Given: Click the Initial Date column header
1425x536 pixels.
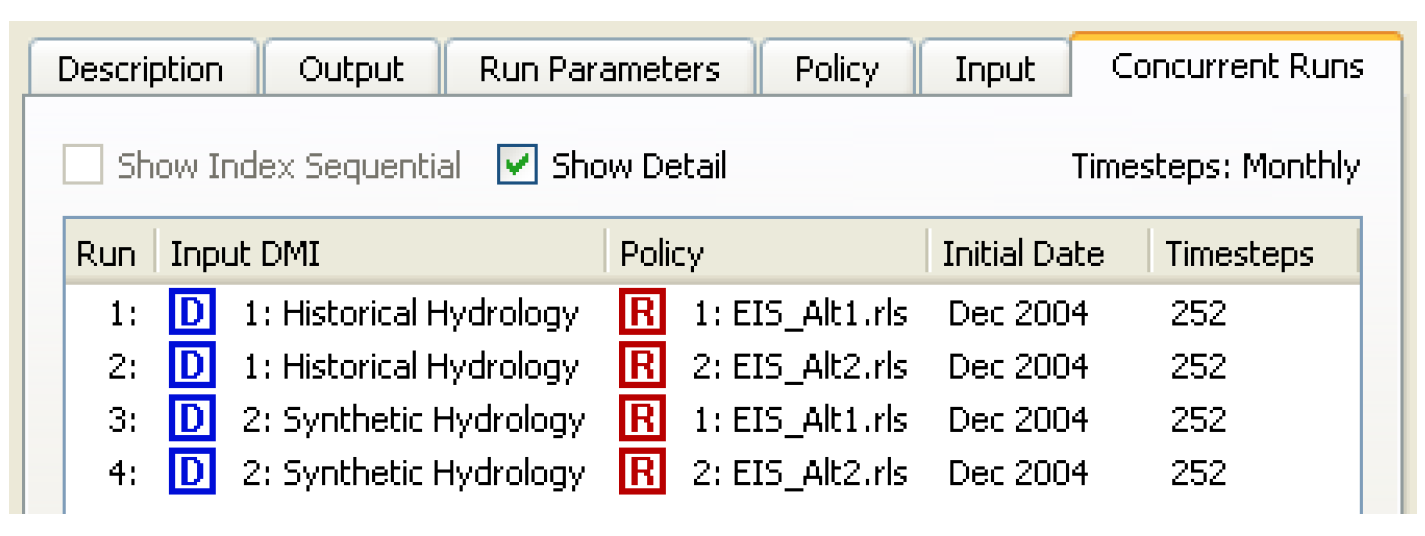Looking at the screenshot, I should pos(1023,254).
